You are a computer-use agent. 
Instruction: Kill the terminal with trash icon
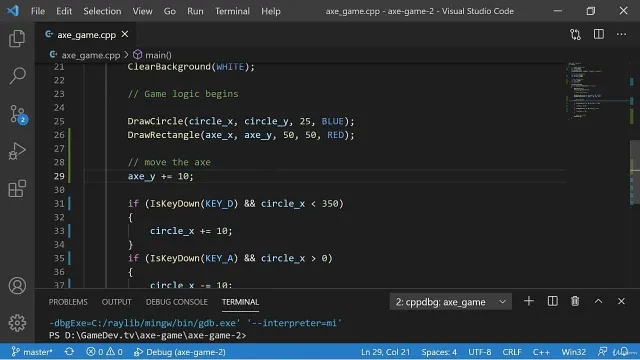[575, 301]
